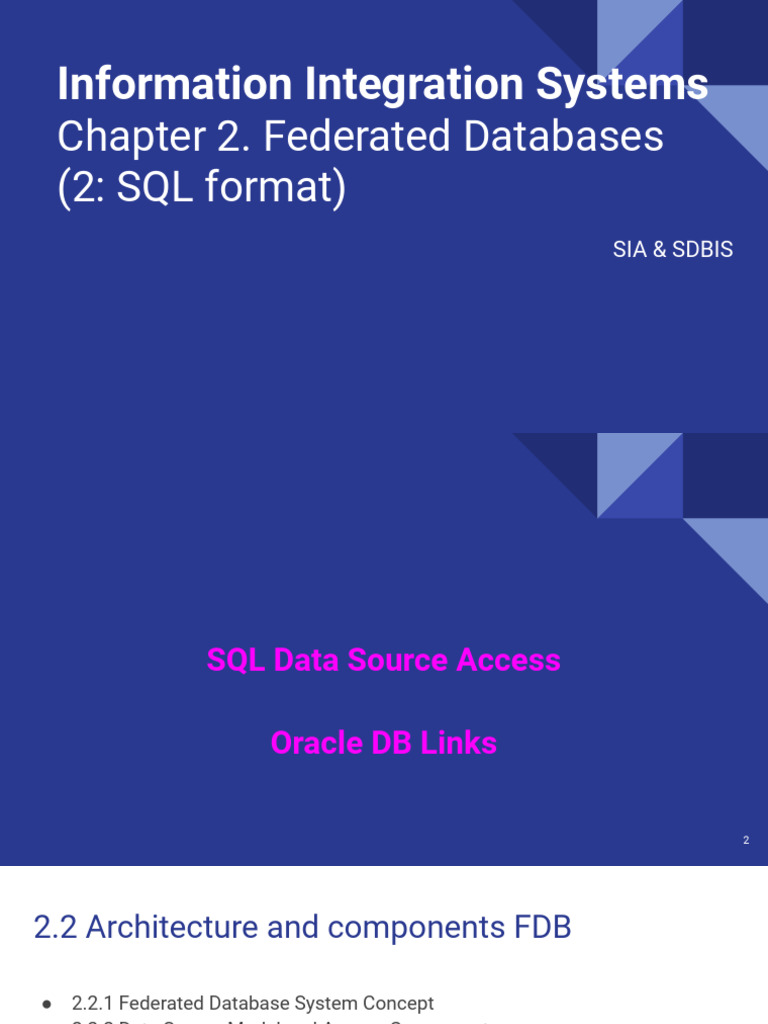Viewport: 768px width, 1024px height.
Task: Click the "(2: SQL format)" text
Action: [x=202, y=187]
